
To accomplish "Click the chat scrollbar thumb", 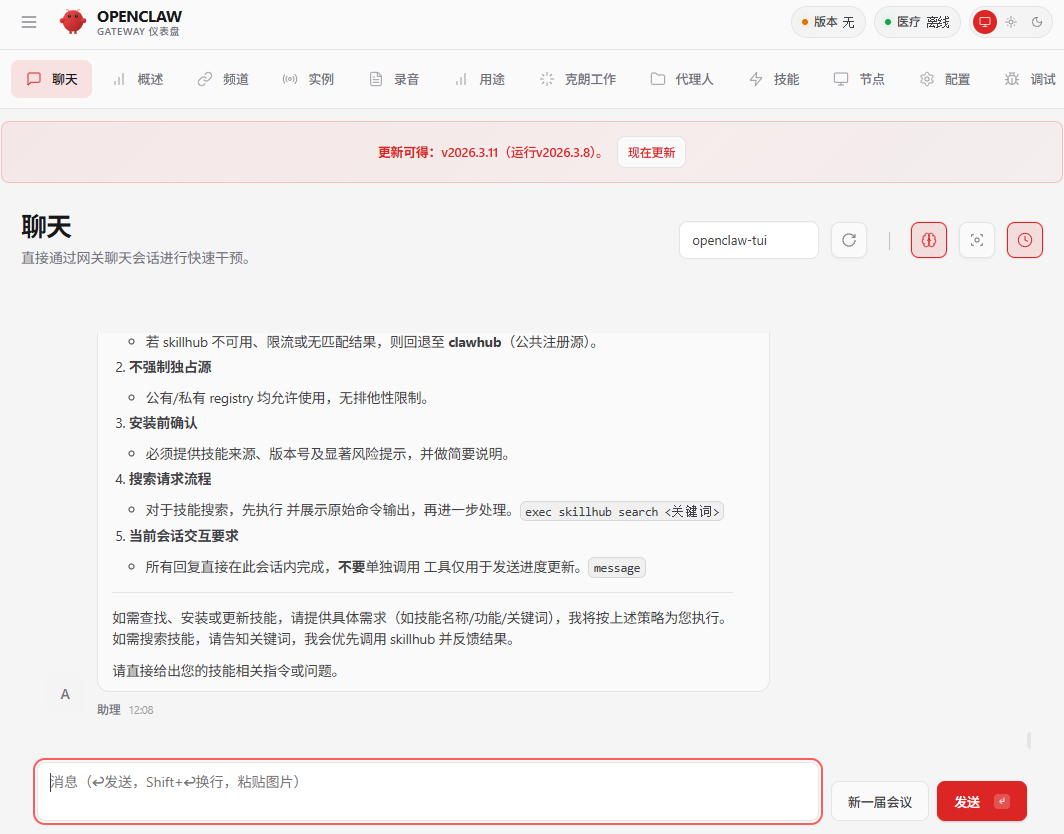I will (1029, 740).
